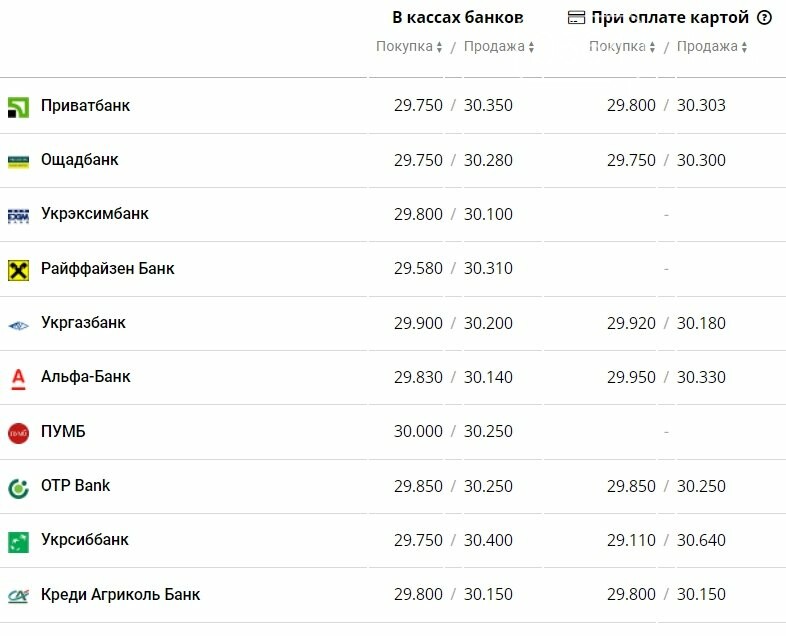This screenshot has width=786, height=636.
Task: Sort by card payment Продажа column
Action: point(712,46)
